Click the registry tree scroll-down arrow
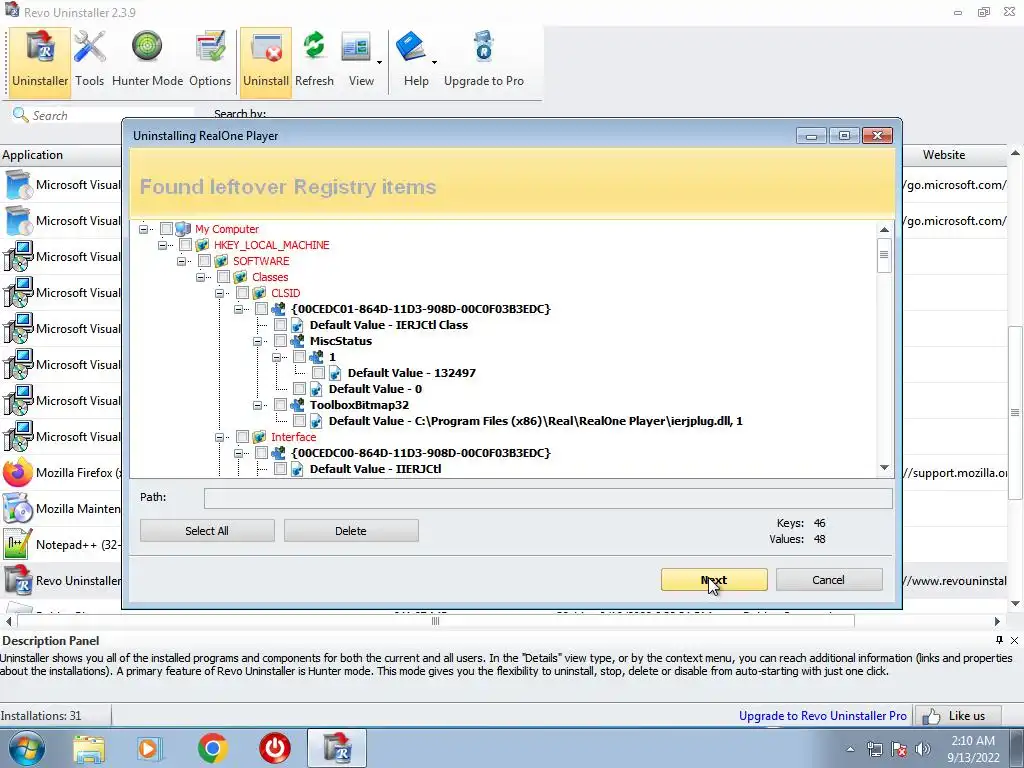This screenshot has height=768, width=1024. [x=884, y=468]
